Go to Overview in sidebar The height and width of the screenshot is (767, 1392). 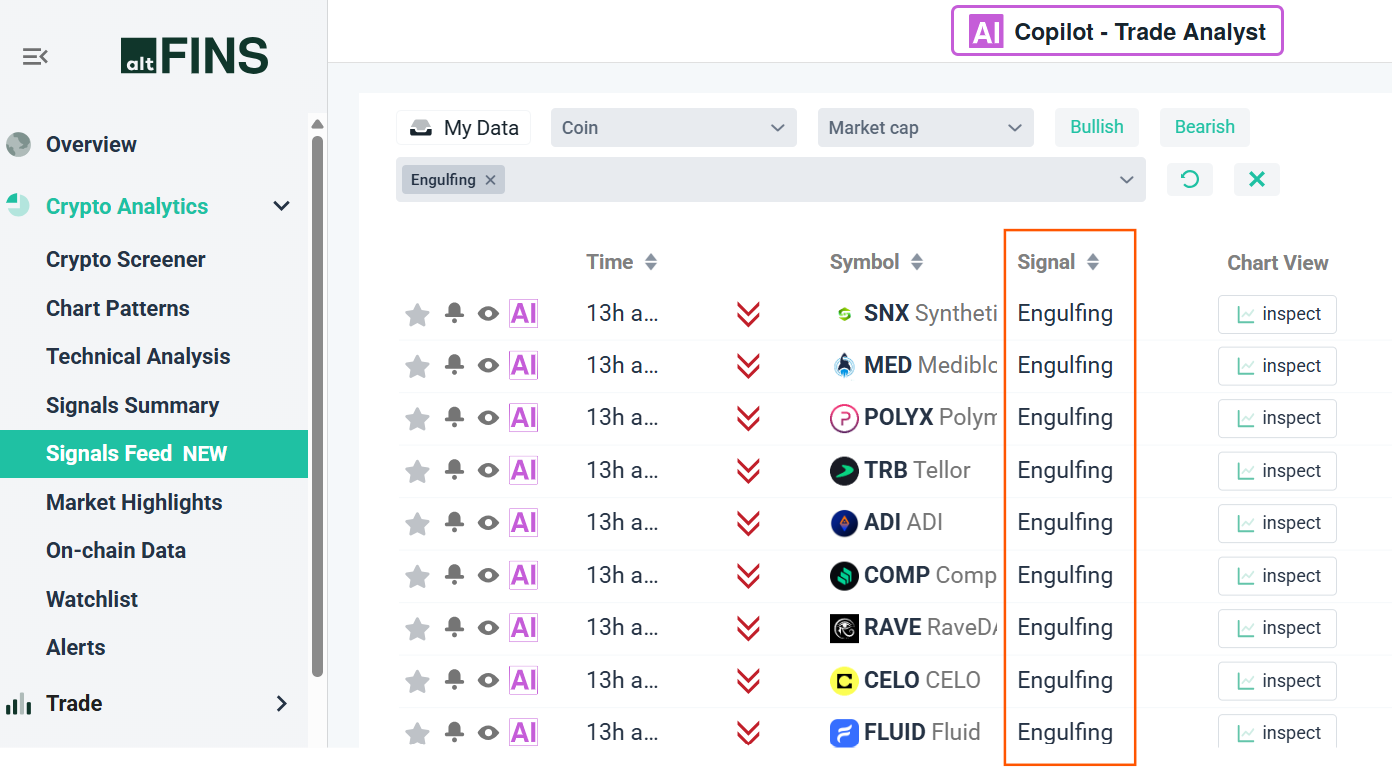(91, 144)
